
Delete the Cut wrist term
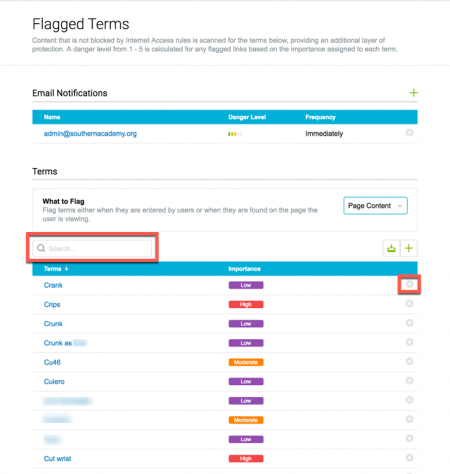tap(409, 458)
